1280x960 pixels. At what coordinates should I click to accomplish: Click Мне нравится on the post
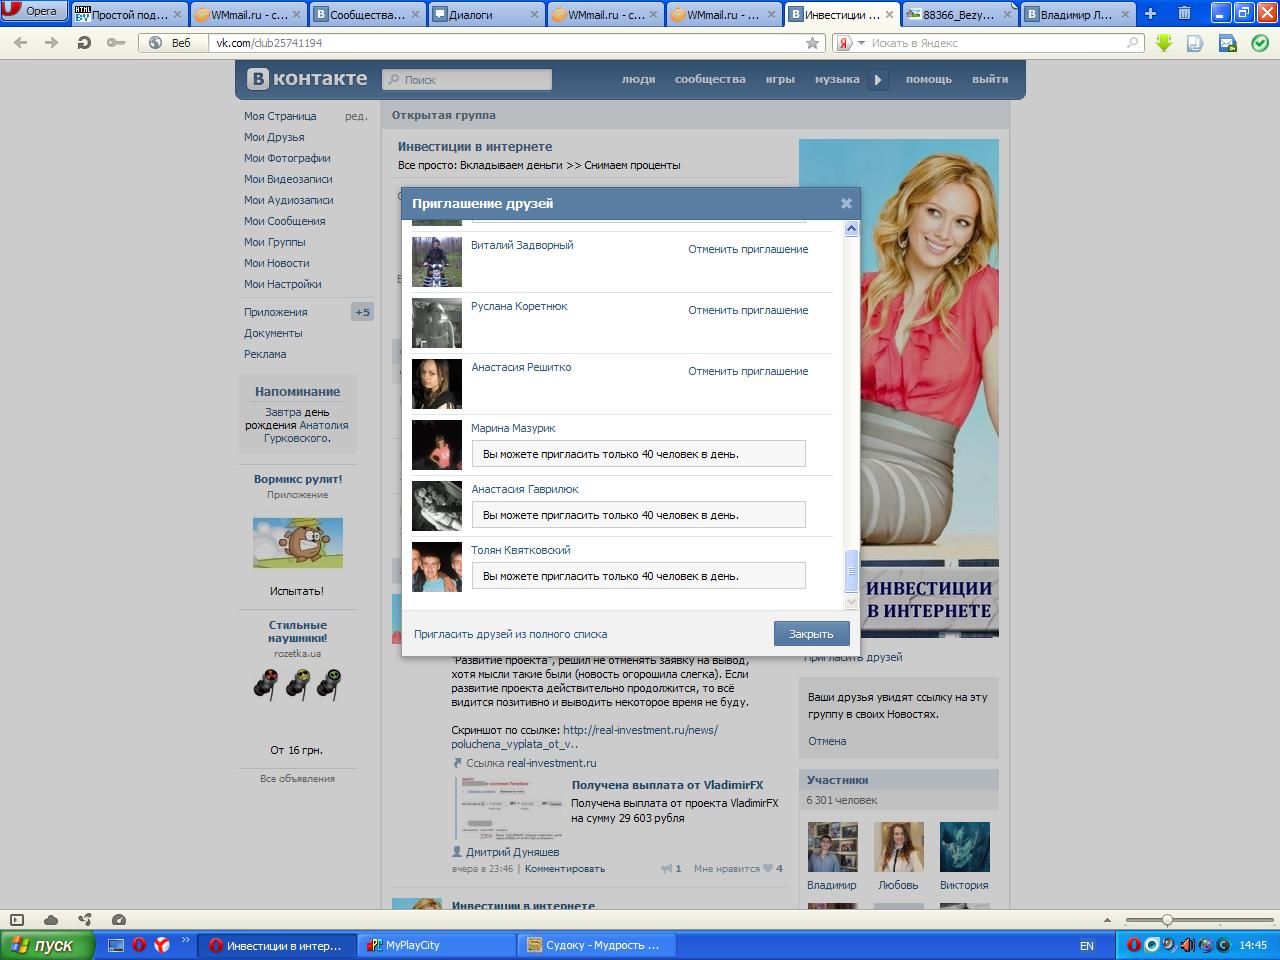click(x=738, y=868)
